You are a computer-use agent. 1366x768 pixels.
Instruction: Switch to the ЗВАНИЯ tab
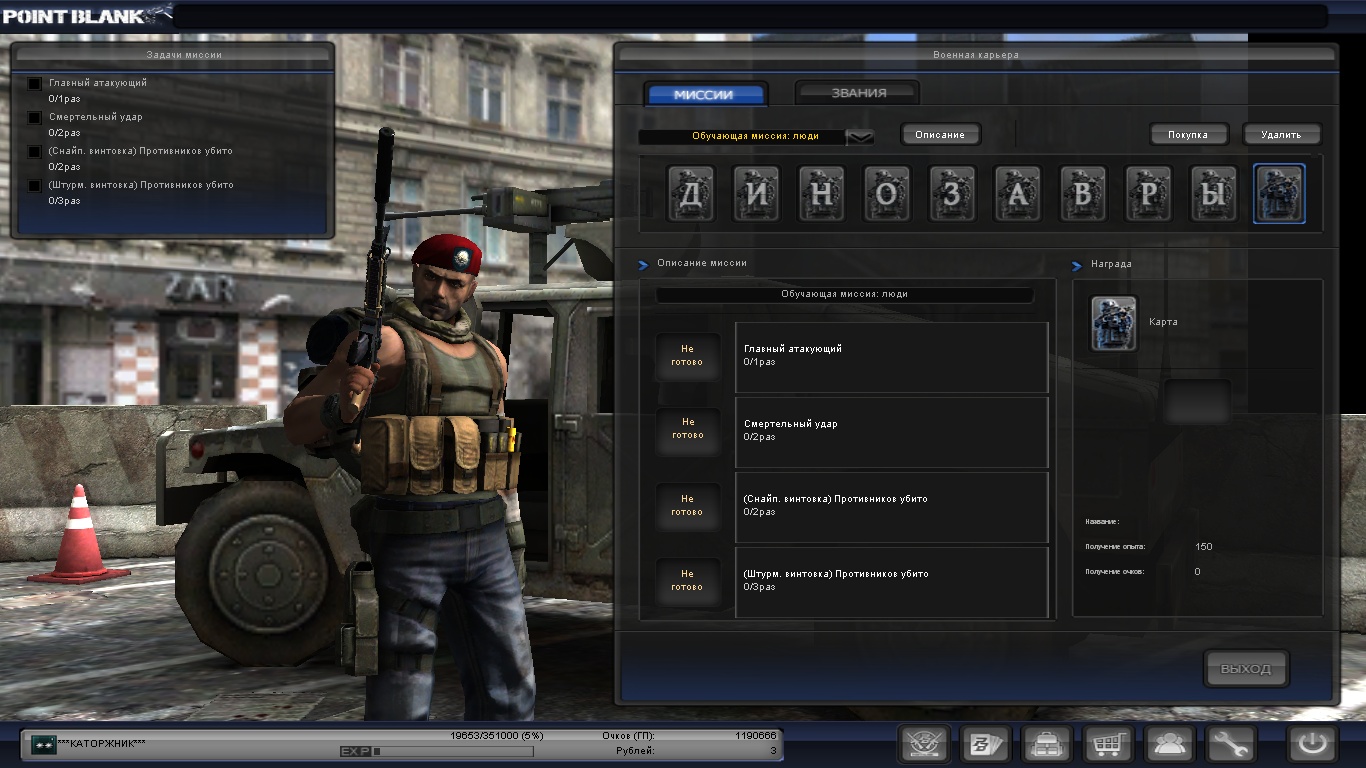click(x=858, y=93)
